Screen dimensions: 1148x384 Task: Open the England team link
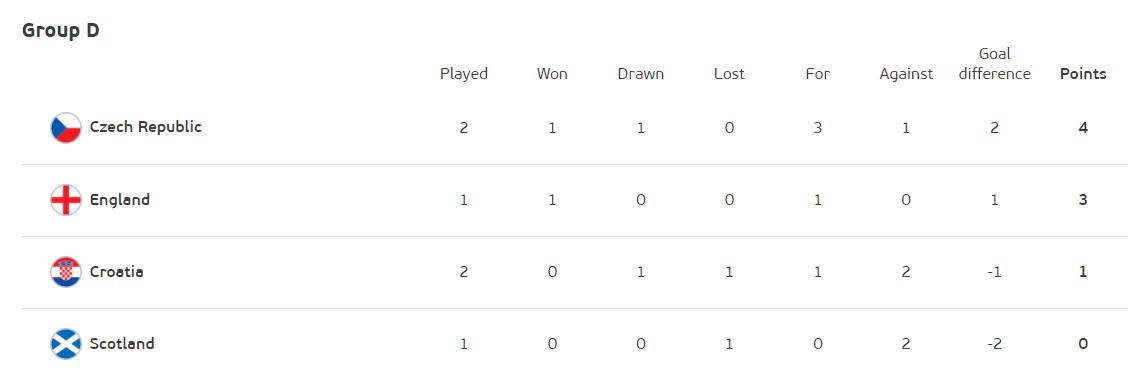click(119, 199)
